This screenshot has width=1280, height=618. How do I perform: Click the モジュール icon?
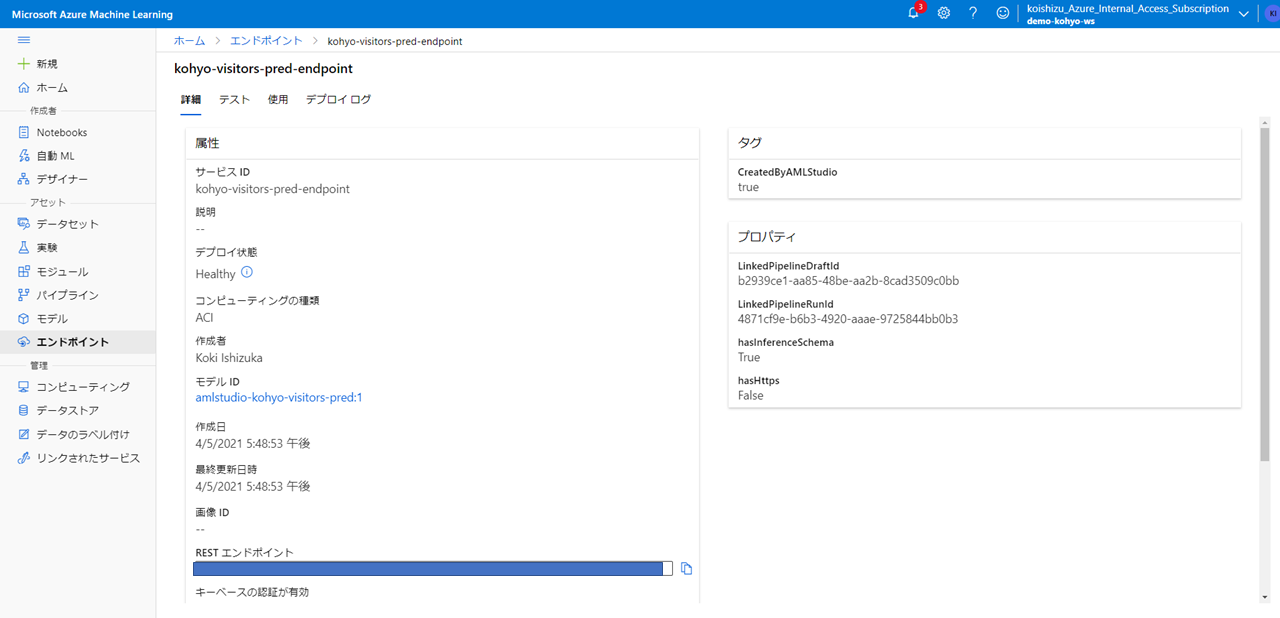[x=24, y=271]
